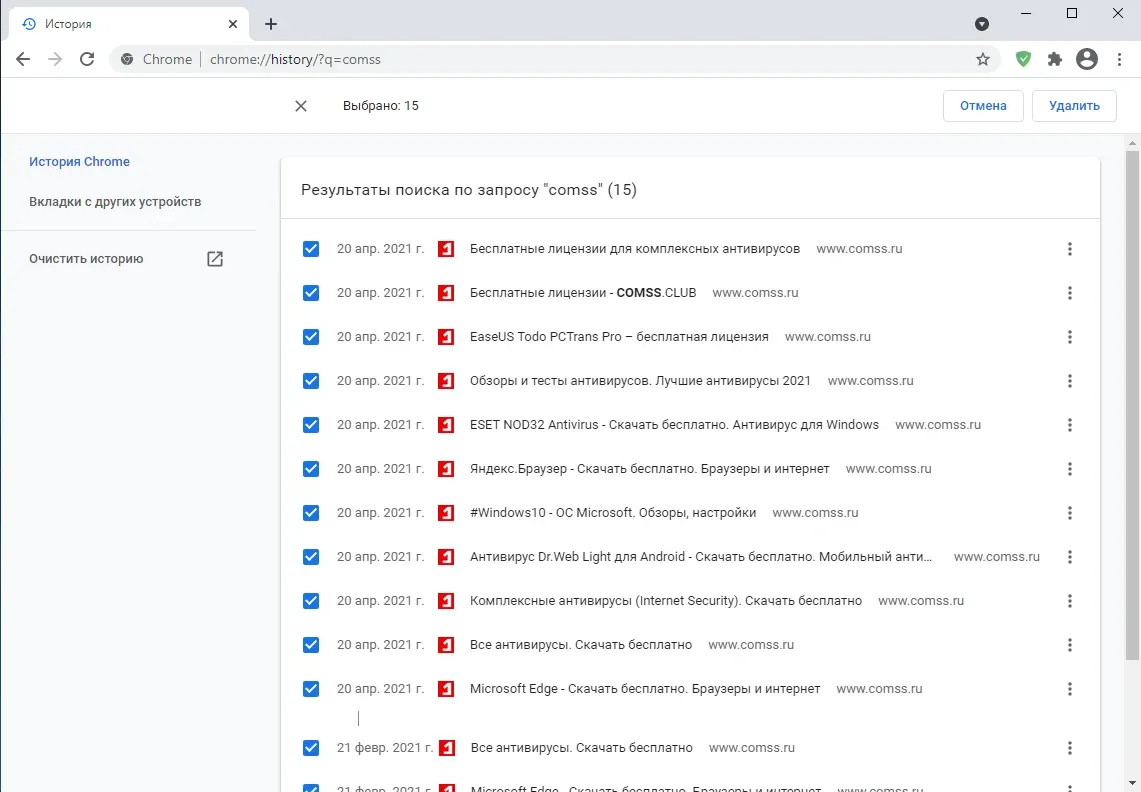The height and width of the screenshot is (792, 1141).
Task: Bookmark this page with star icon
Action: pyautogui.click(x=982, y=59)
